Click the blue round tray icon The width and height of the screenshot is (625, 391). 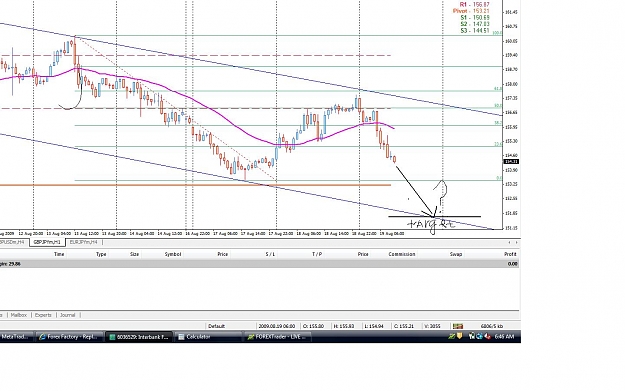point(479,337)
